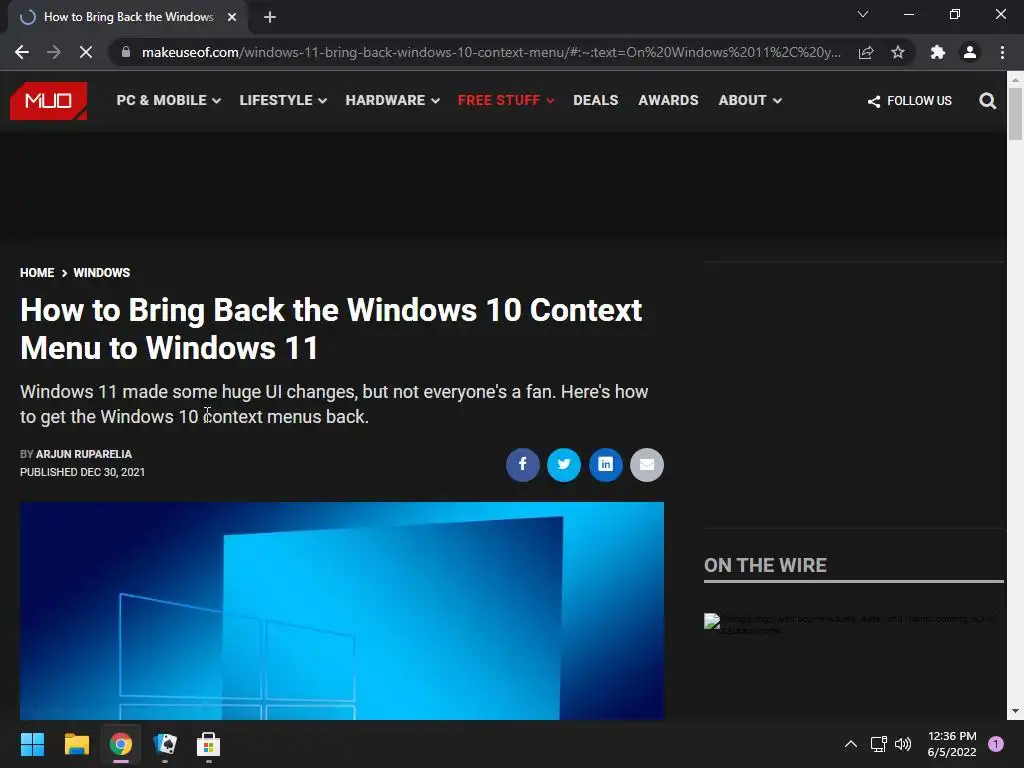Image resolution: width=1024 pixels, height=768 pixels.
Task: Select the 'How to Bring Back the Windows' tab
Action: coord(129,17)
